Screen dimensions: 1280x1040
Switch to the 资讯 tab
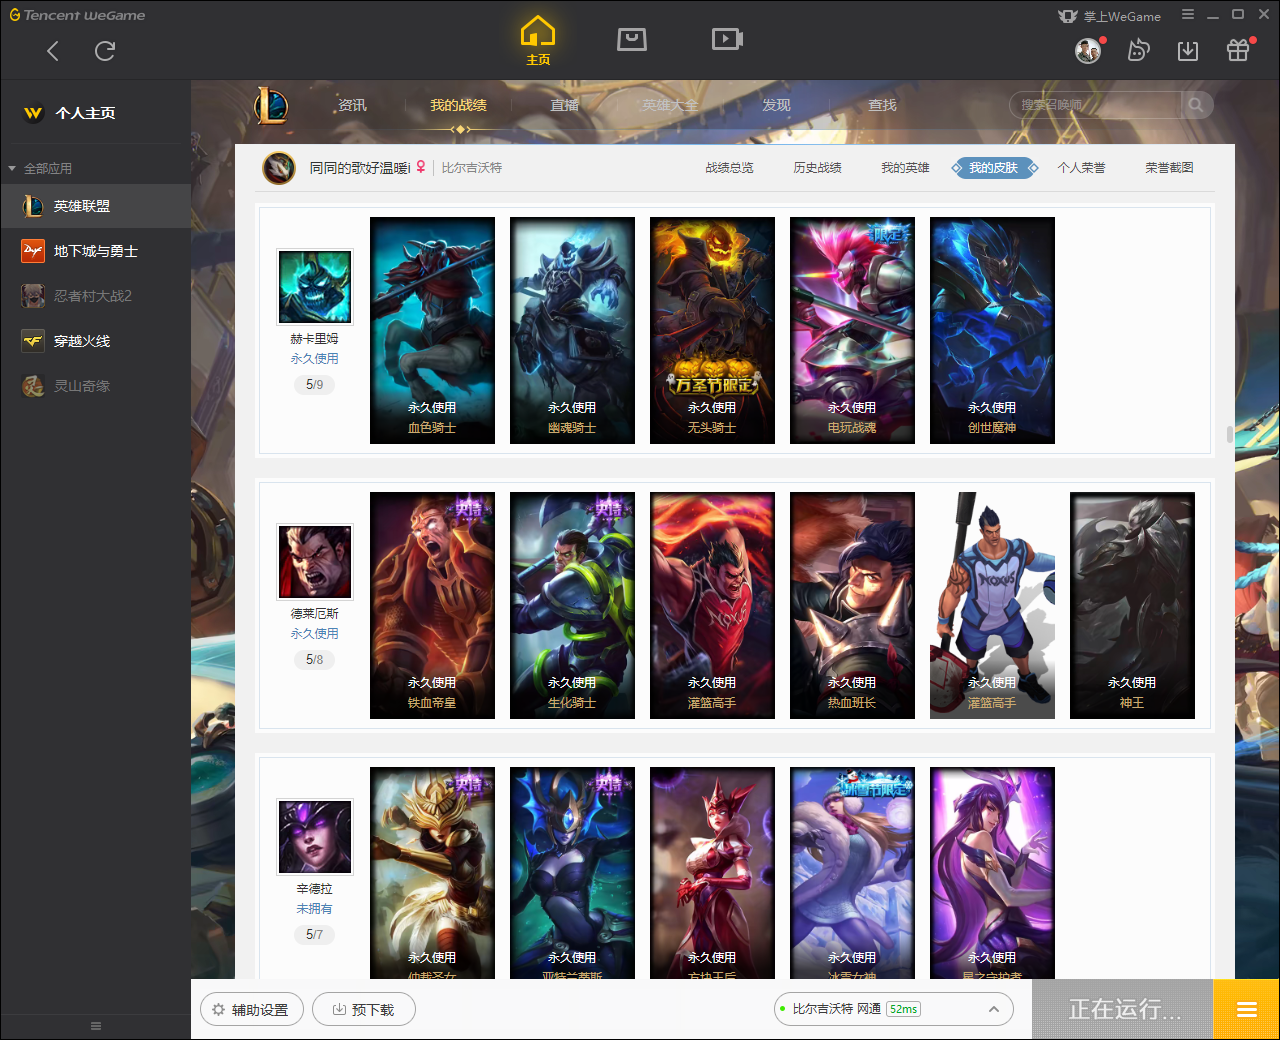[x=352, y=105]
